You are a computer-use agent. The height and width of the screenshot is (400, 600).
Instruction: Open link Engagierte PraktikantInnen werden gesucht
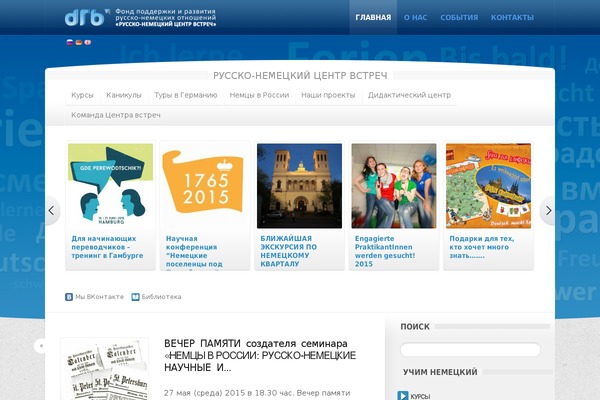click(x=385, y=251)
